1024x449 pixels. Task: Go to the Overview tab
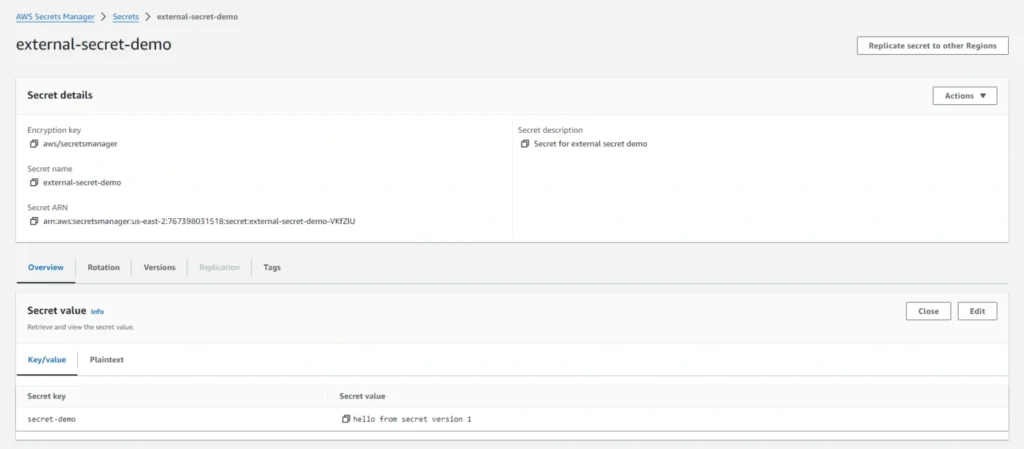coord(46,268)
